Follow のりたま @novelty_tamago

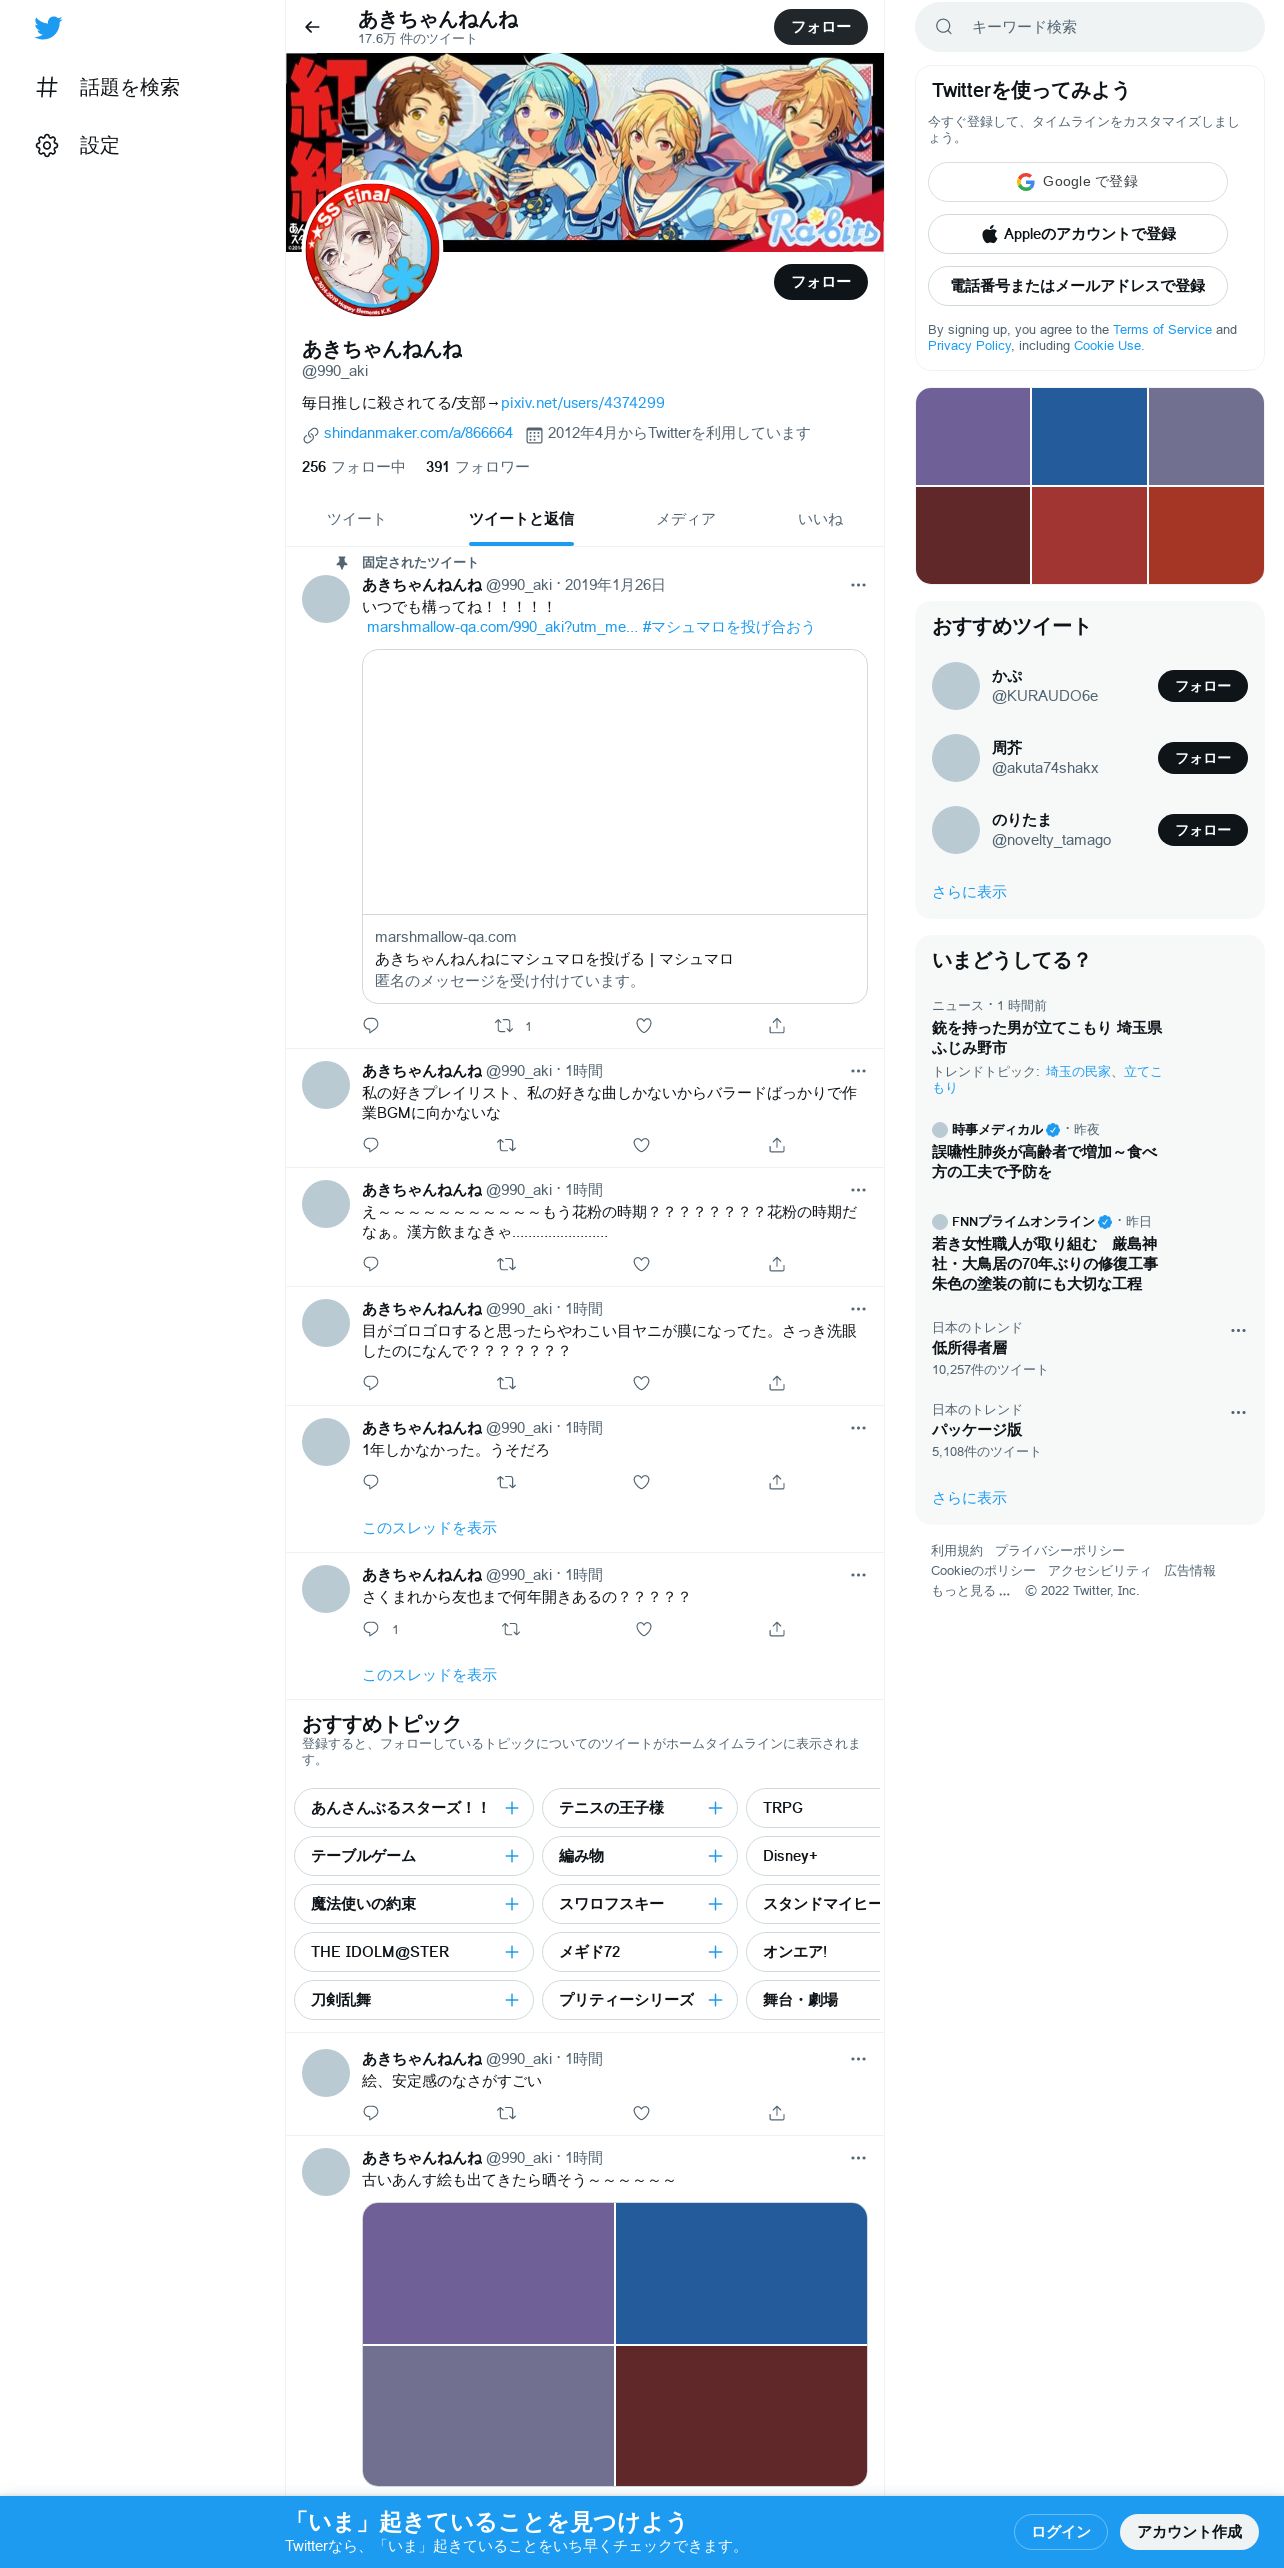[1203, 830]
